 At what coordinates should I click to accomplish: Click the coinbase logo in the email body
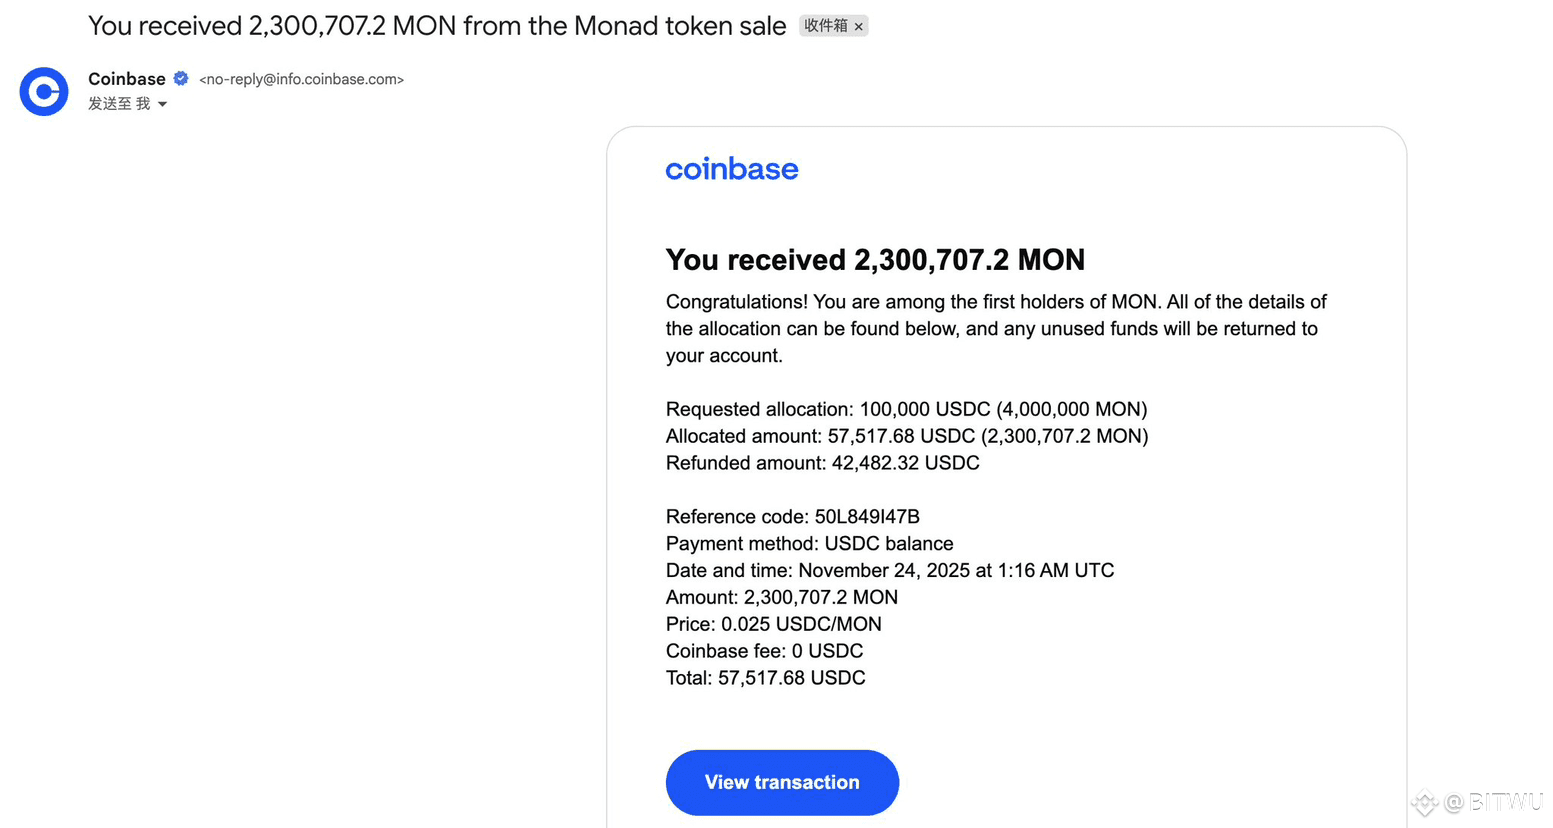[x=732, y=169]
